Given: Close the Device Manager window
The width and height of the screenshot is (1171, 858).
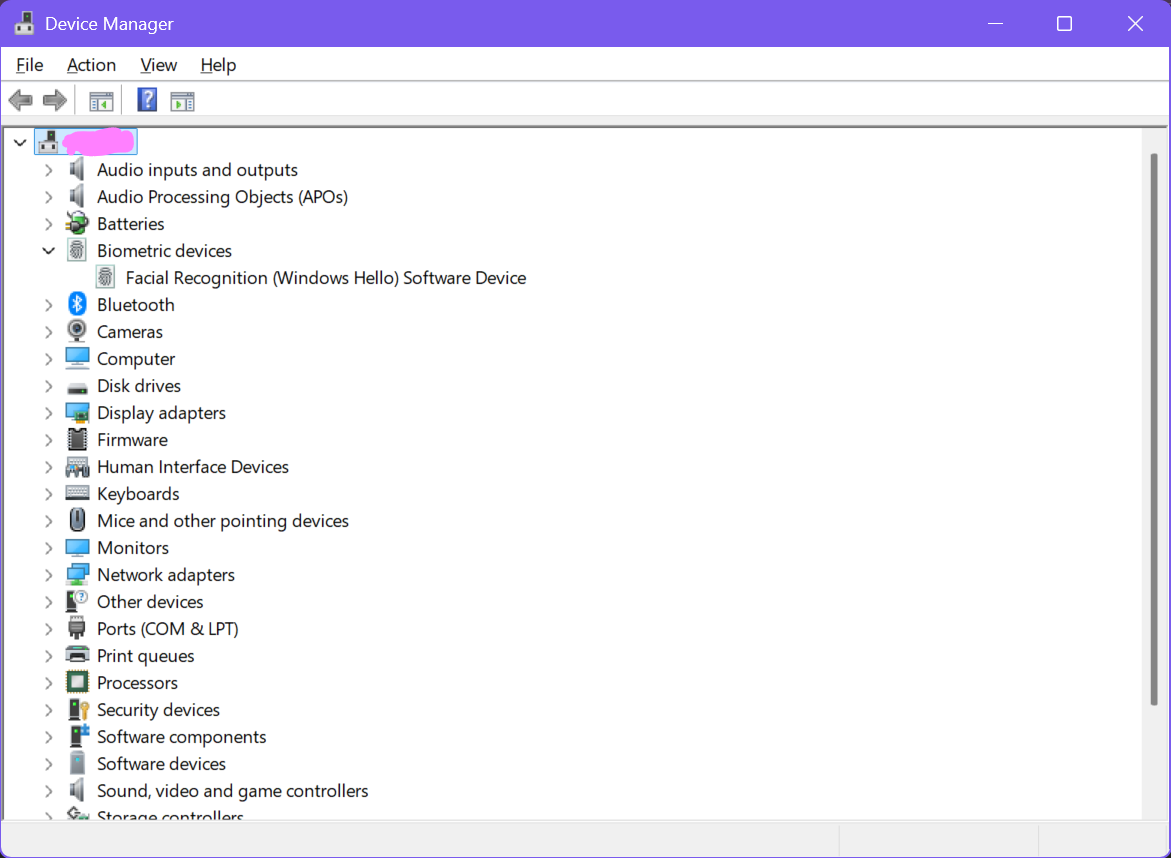Looking at the screenshot, I should pos(1135,23).
